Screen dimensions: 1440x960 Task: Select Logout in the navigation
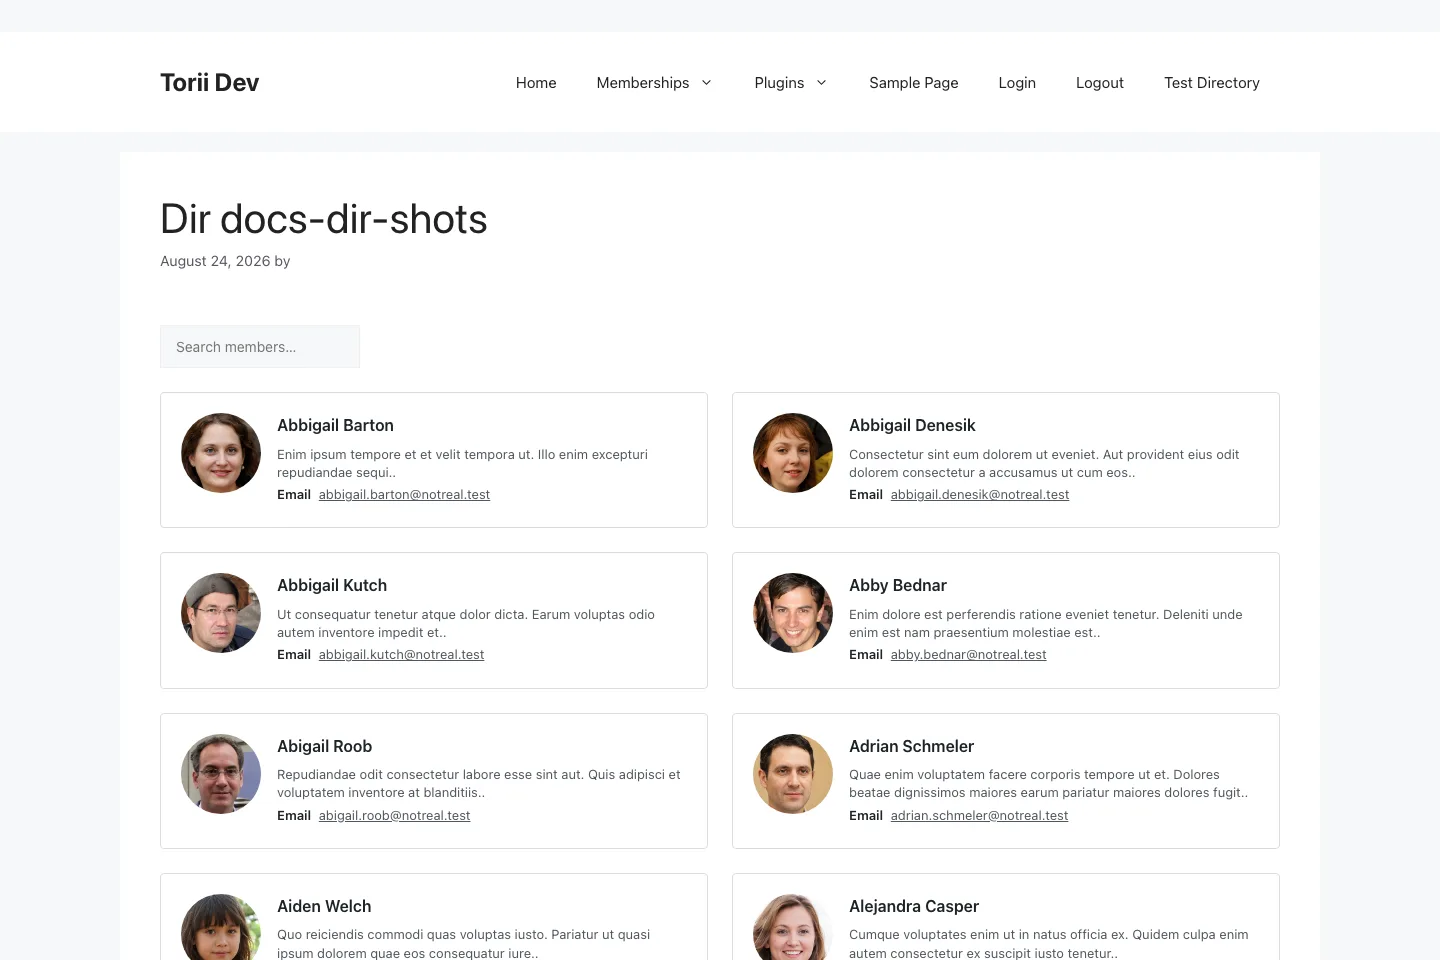[x=1100, y=83]
